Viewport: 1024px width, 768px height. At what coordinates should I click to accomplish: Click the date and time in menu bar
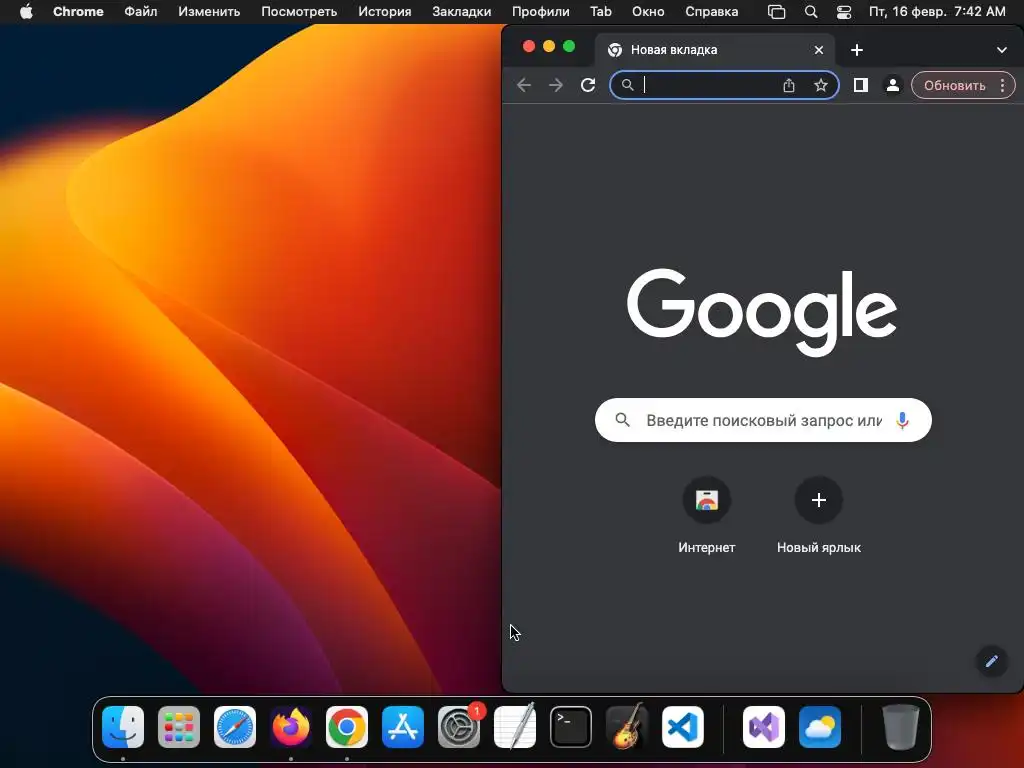(937, 12)
